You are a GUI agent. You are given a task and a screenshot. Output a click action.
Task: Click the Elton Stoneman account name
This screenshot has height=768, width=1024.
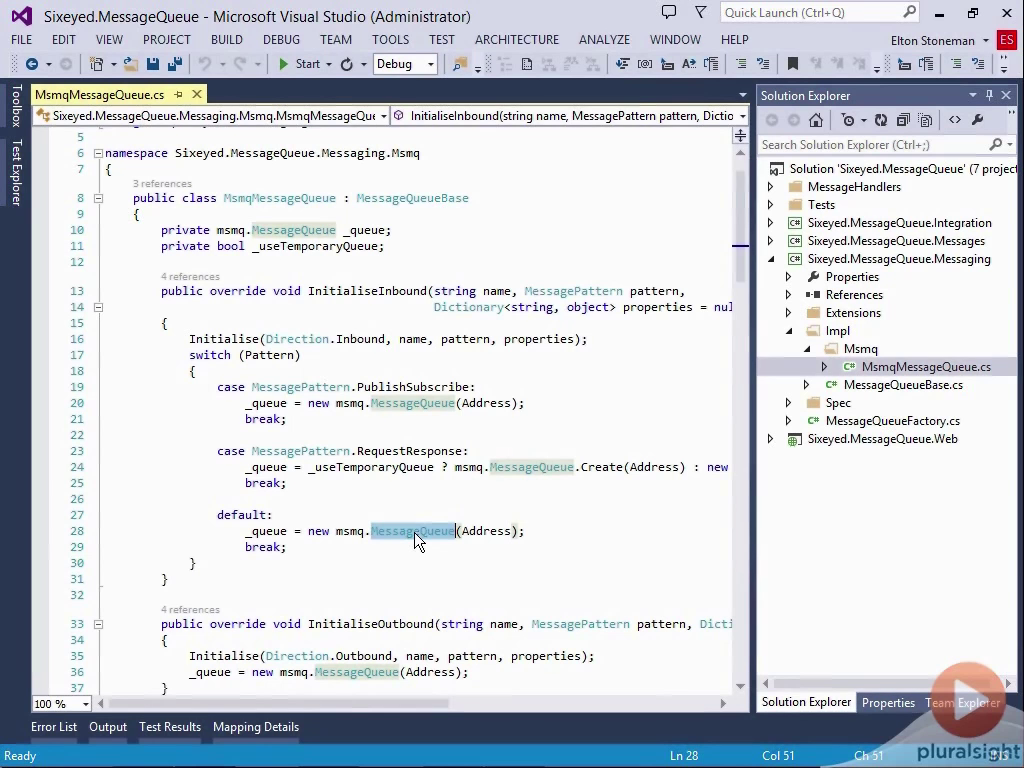click(933, 40)
